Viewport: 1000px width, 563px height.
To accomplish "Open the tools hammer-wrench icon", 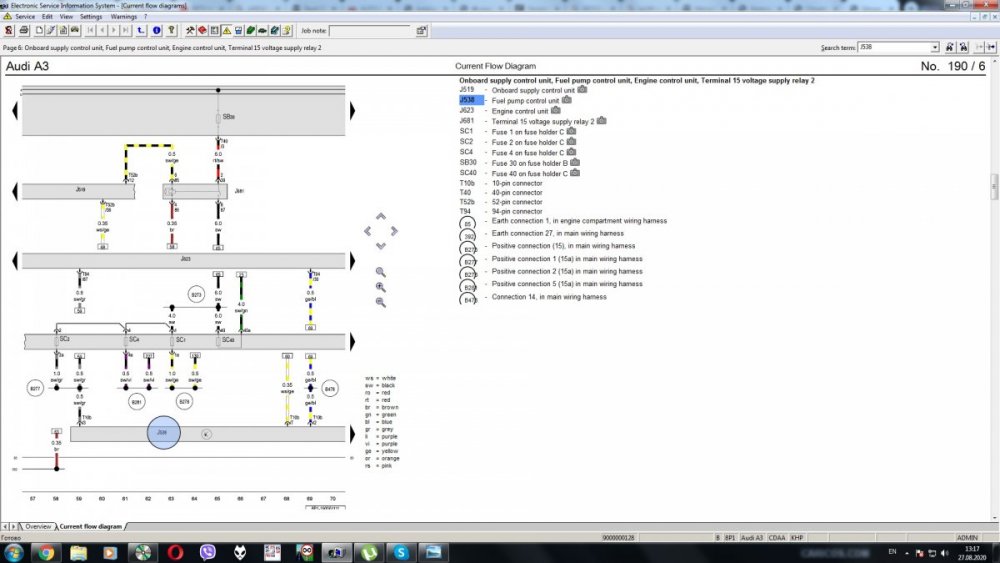I will pos(190,30).
